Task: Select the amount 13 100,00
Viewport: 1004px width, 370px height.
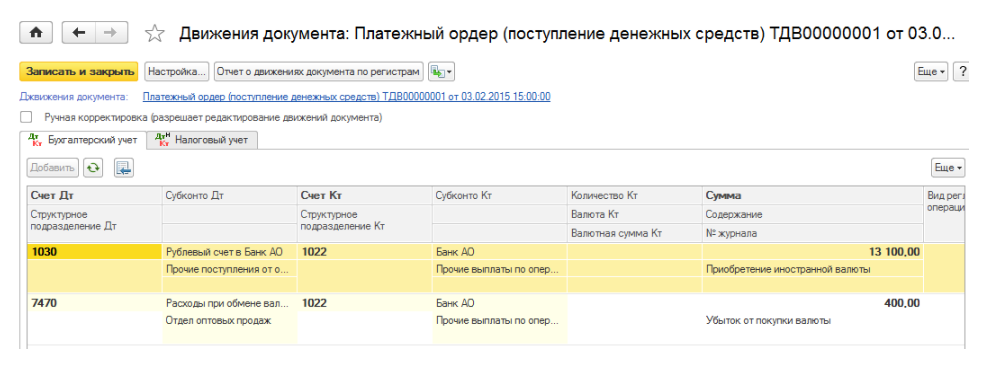Action: (812, 252)
